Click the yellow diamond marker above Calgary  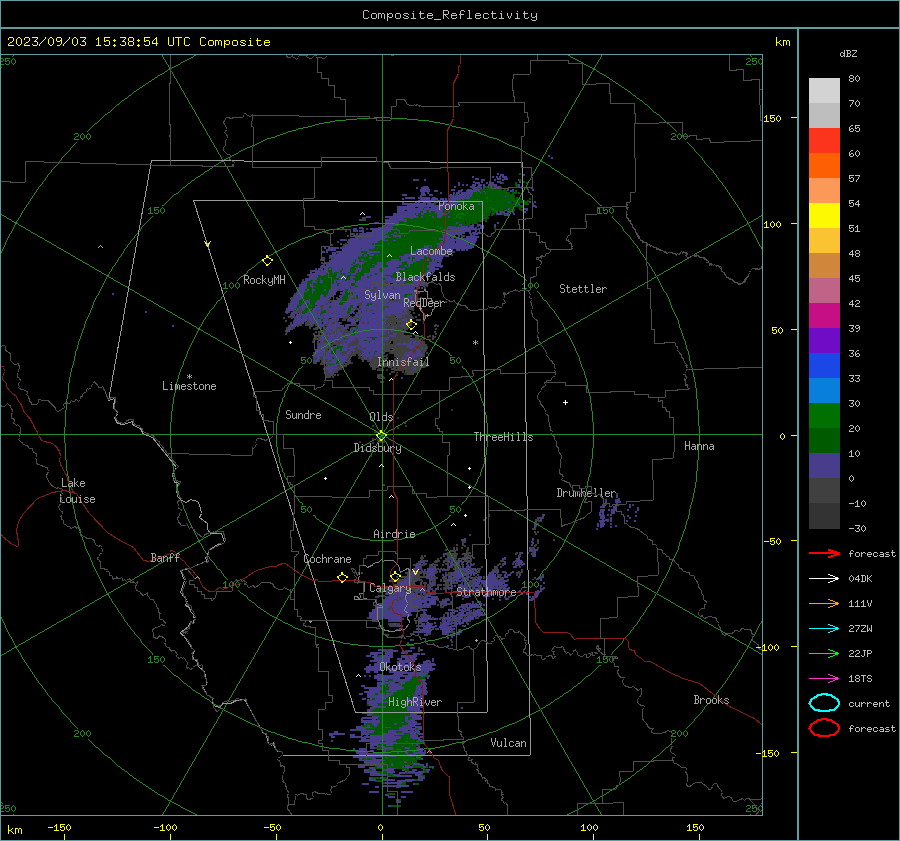click(x=395, y=576)
